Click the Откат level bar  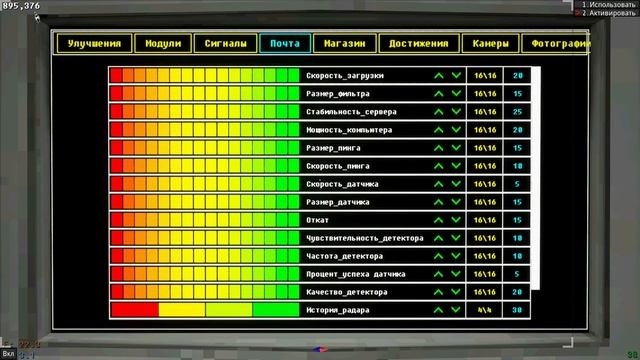205,220
